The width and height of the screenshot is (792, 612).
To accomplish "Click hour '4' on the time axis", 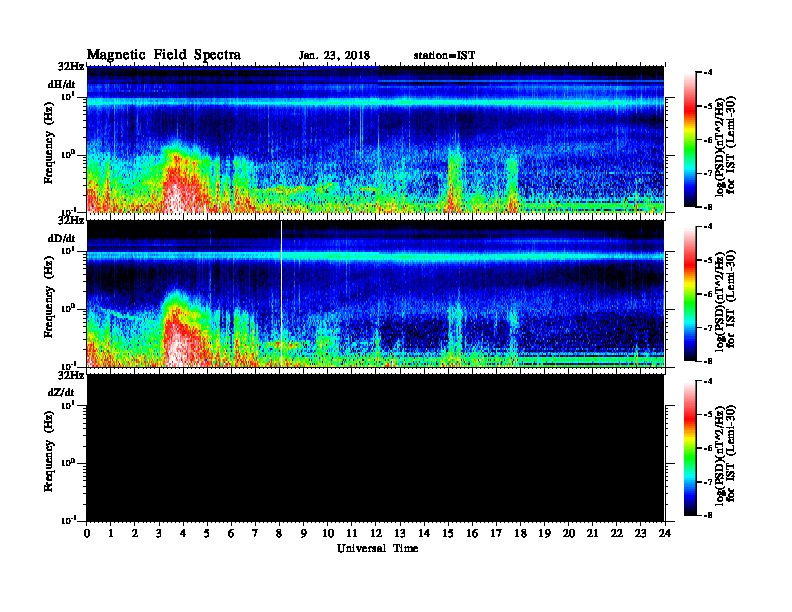I will tap(183, 534).
